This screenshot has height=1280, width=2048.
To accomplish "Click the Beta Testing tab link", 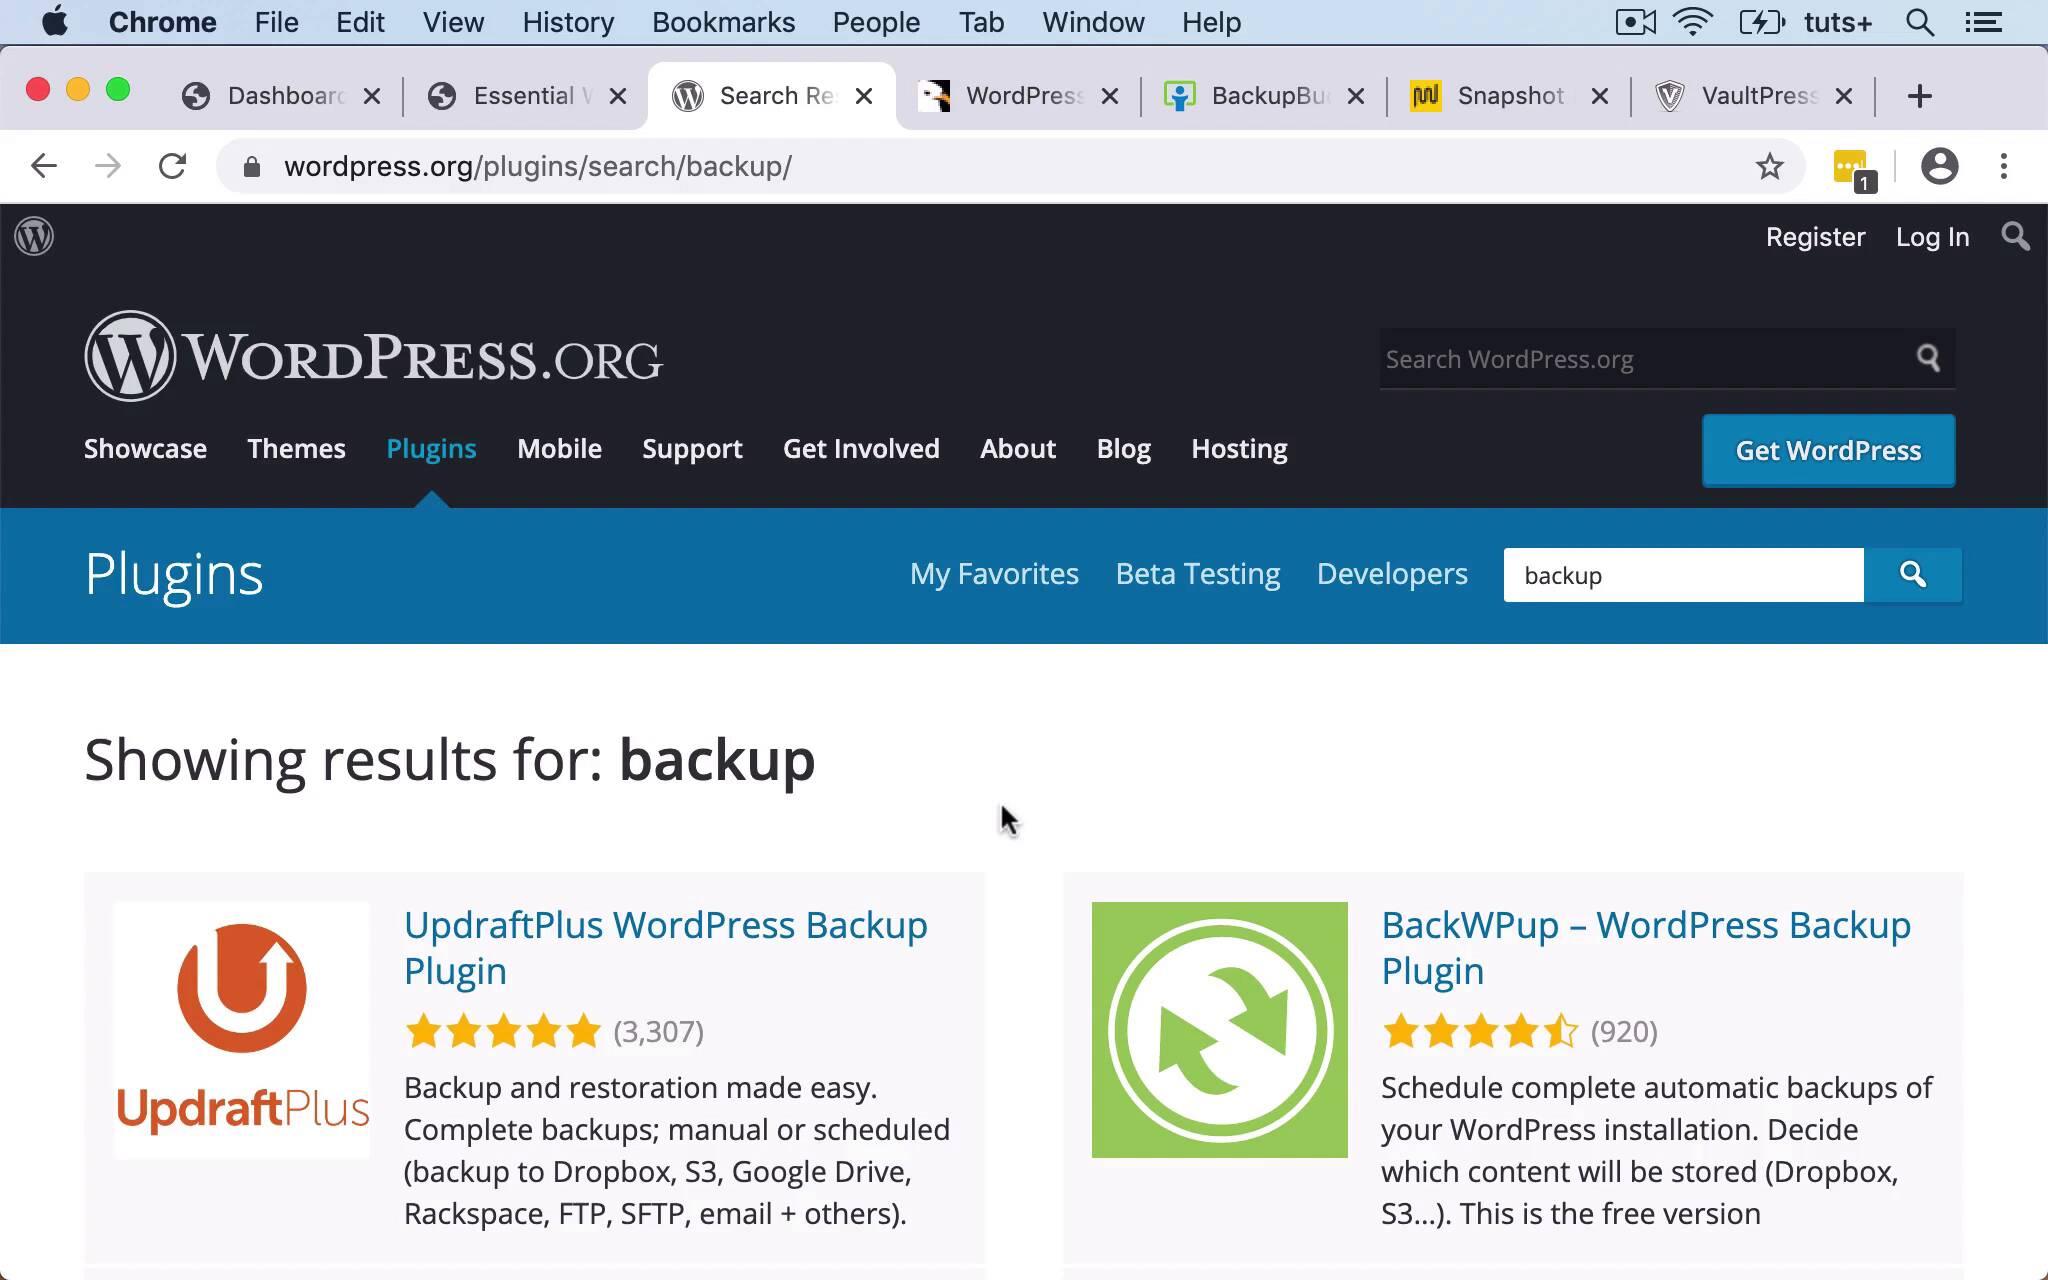I will [x=1197, y=574].
